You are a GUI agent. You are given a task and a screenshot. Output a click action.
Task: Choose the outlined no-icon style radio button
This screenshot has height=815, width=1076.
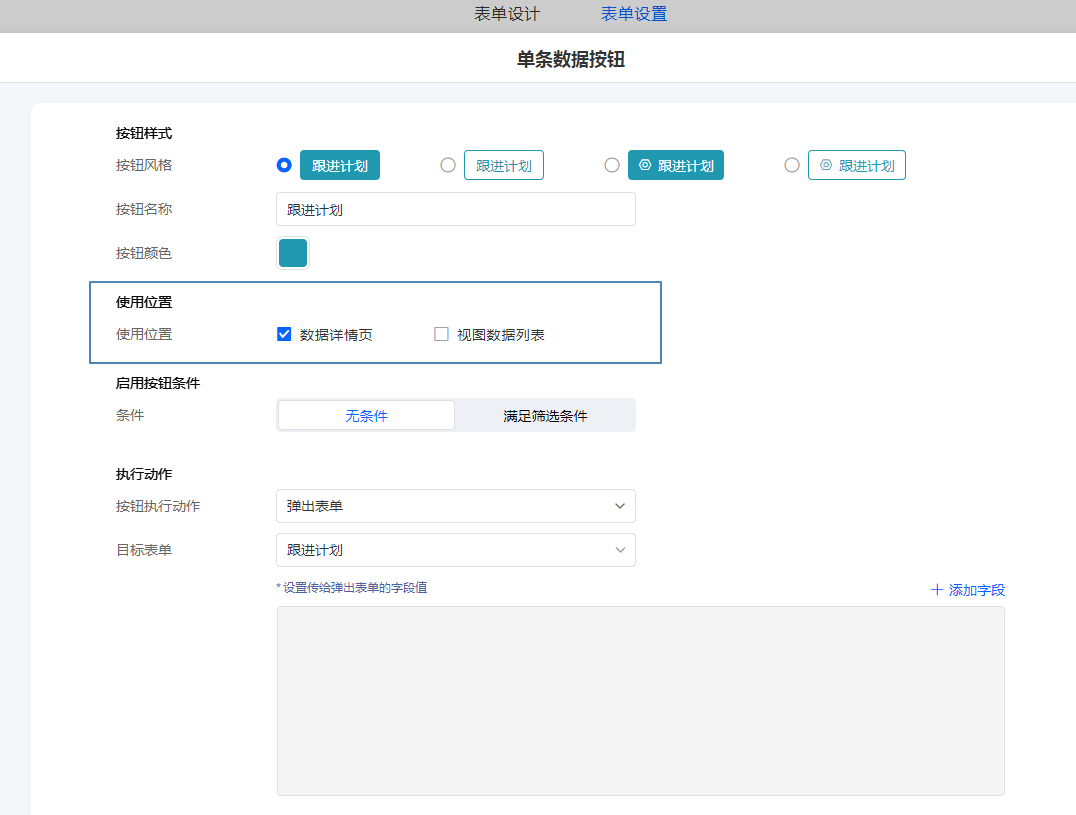(448, 165)
